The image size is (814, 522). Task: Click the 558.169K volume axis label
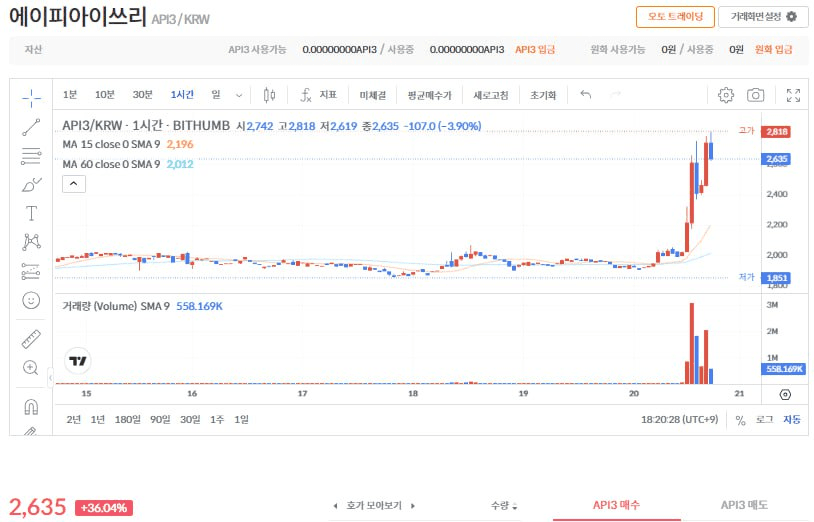(784, 369)
